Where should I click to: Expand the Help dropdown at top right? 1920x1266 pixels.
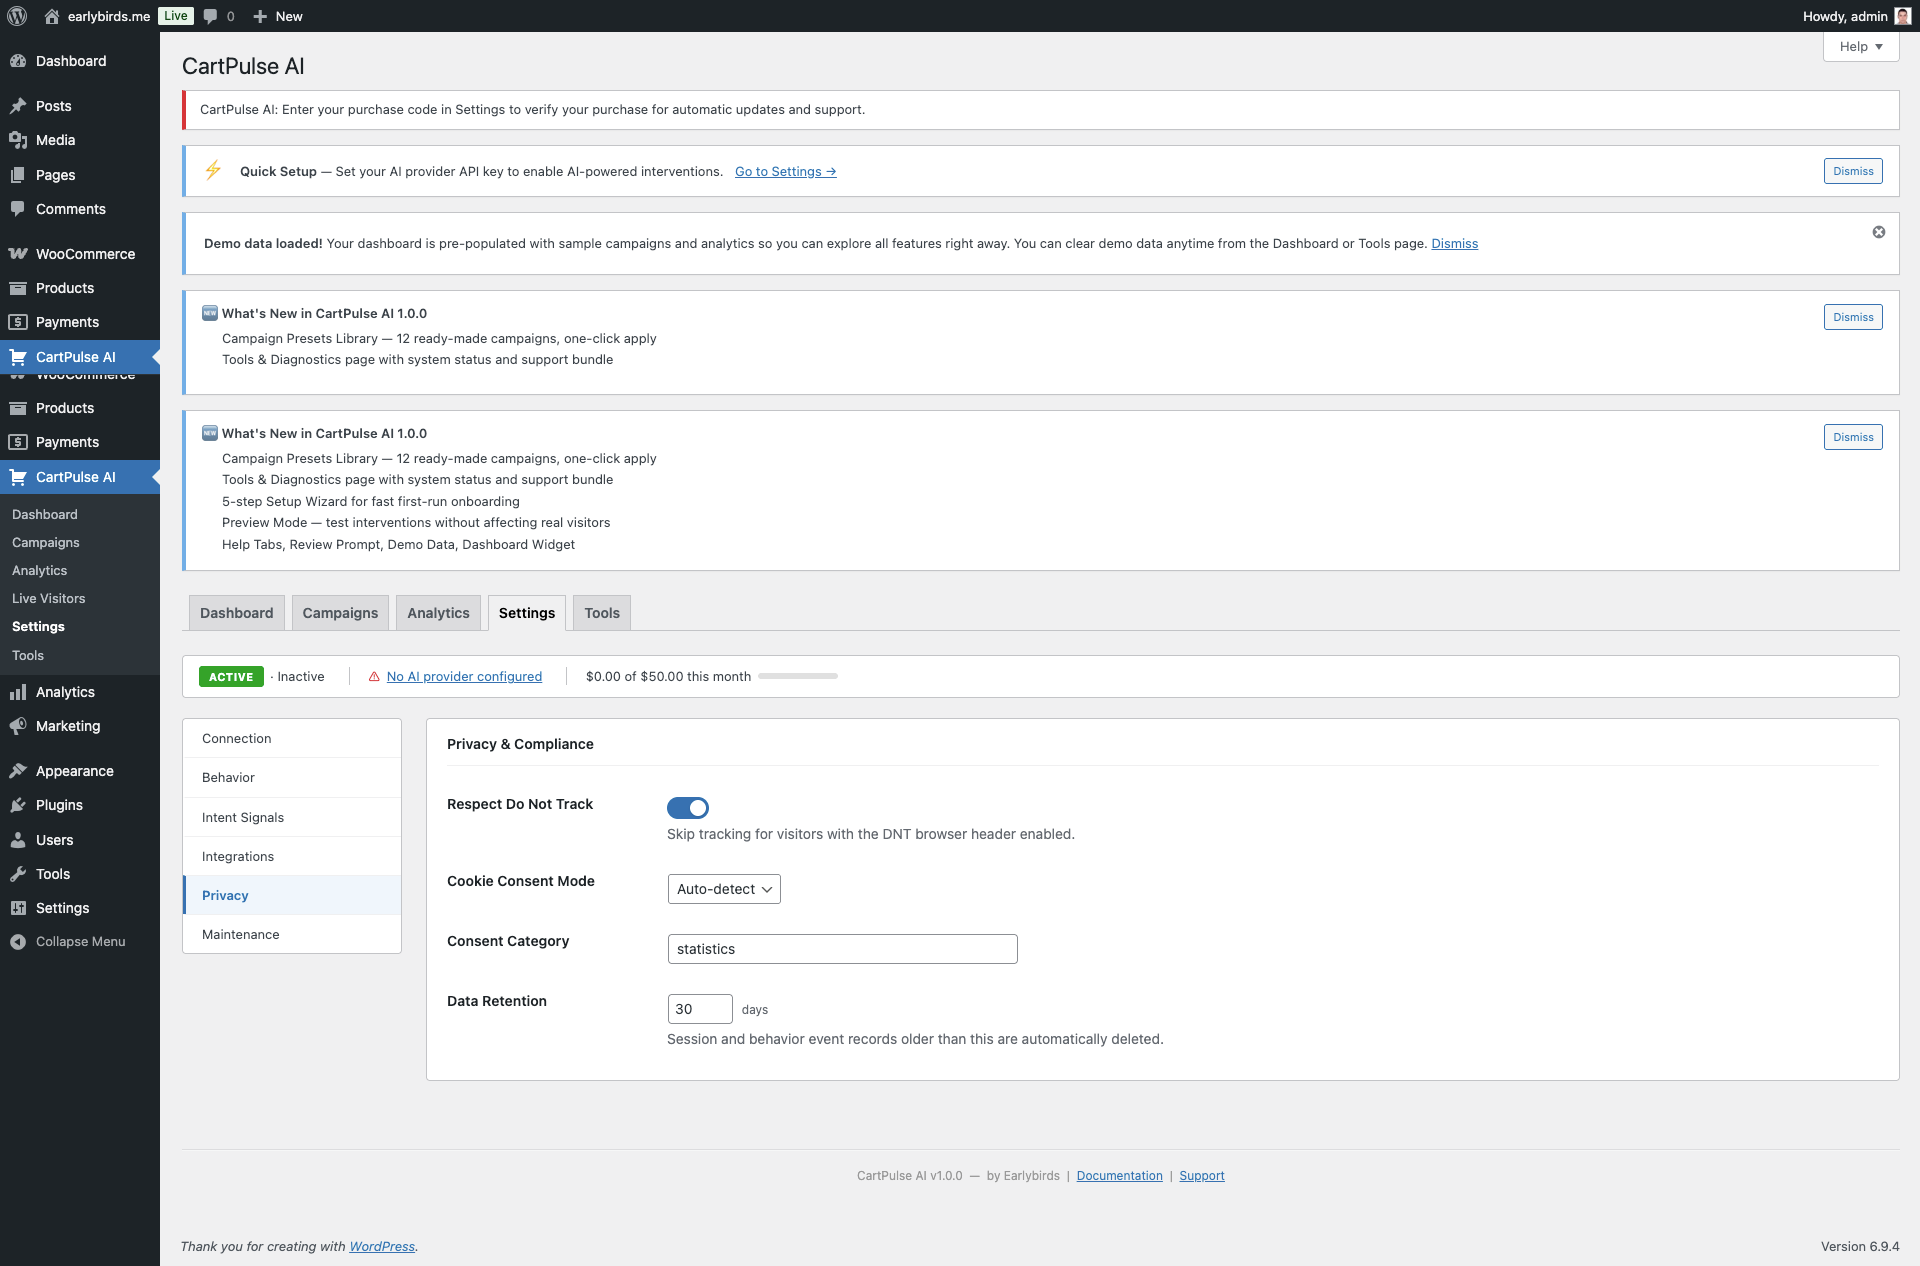click(1860, 46)
